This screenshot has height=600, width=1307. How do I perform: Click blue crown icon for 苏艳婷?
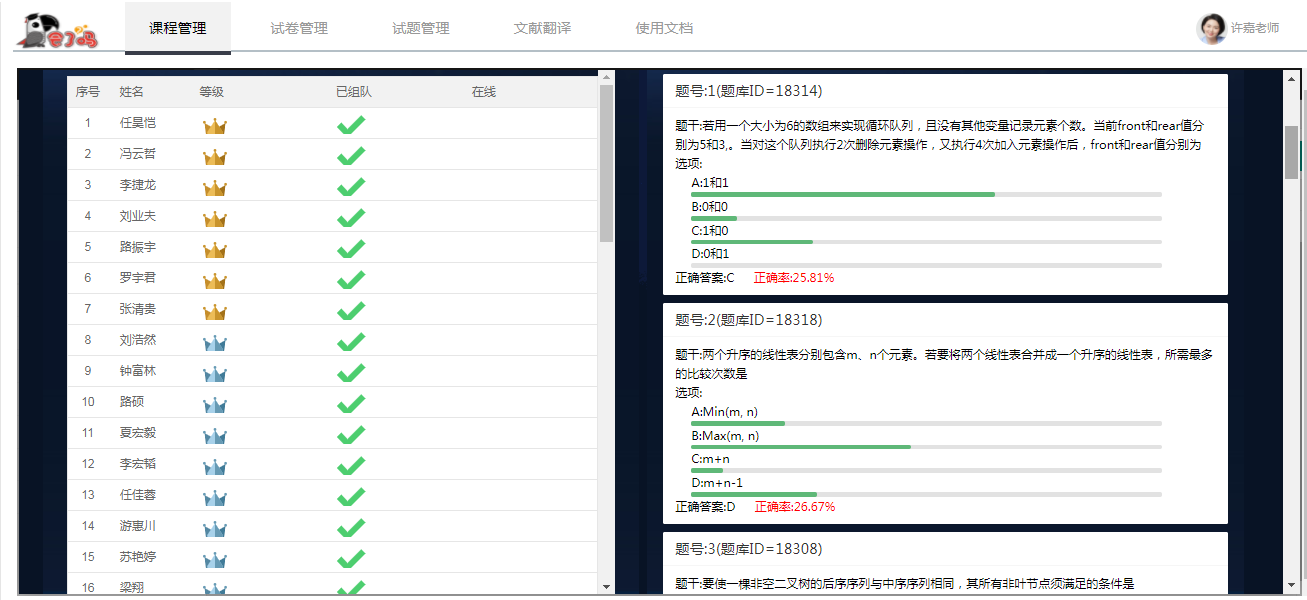[x=215, y=560]
